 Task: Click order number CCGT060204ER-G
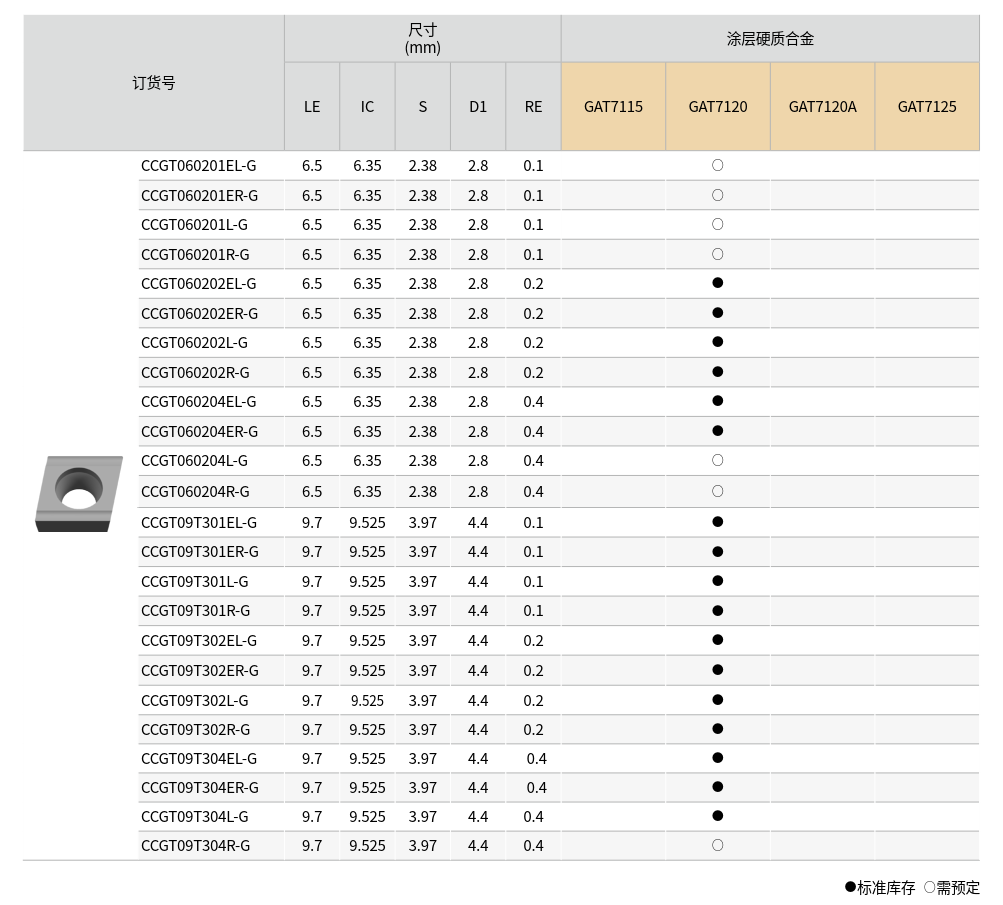(199, 431)
